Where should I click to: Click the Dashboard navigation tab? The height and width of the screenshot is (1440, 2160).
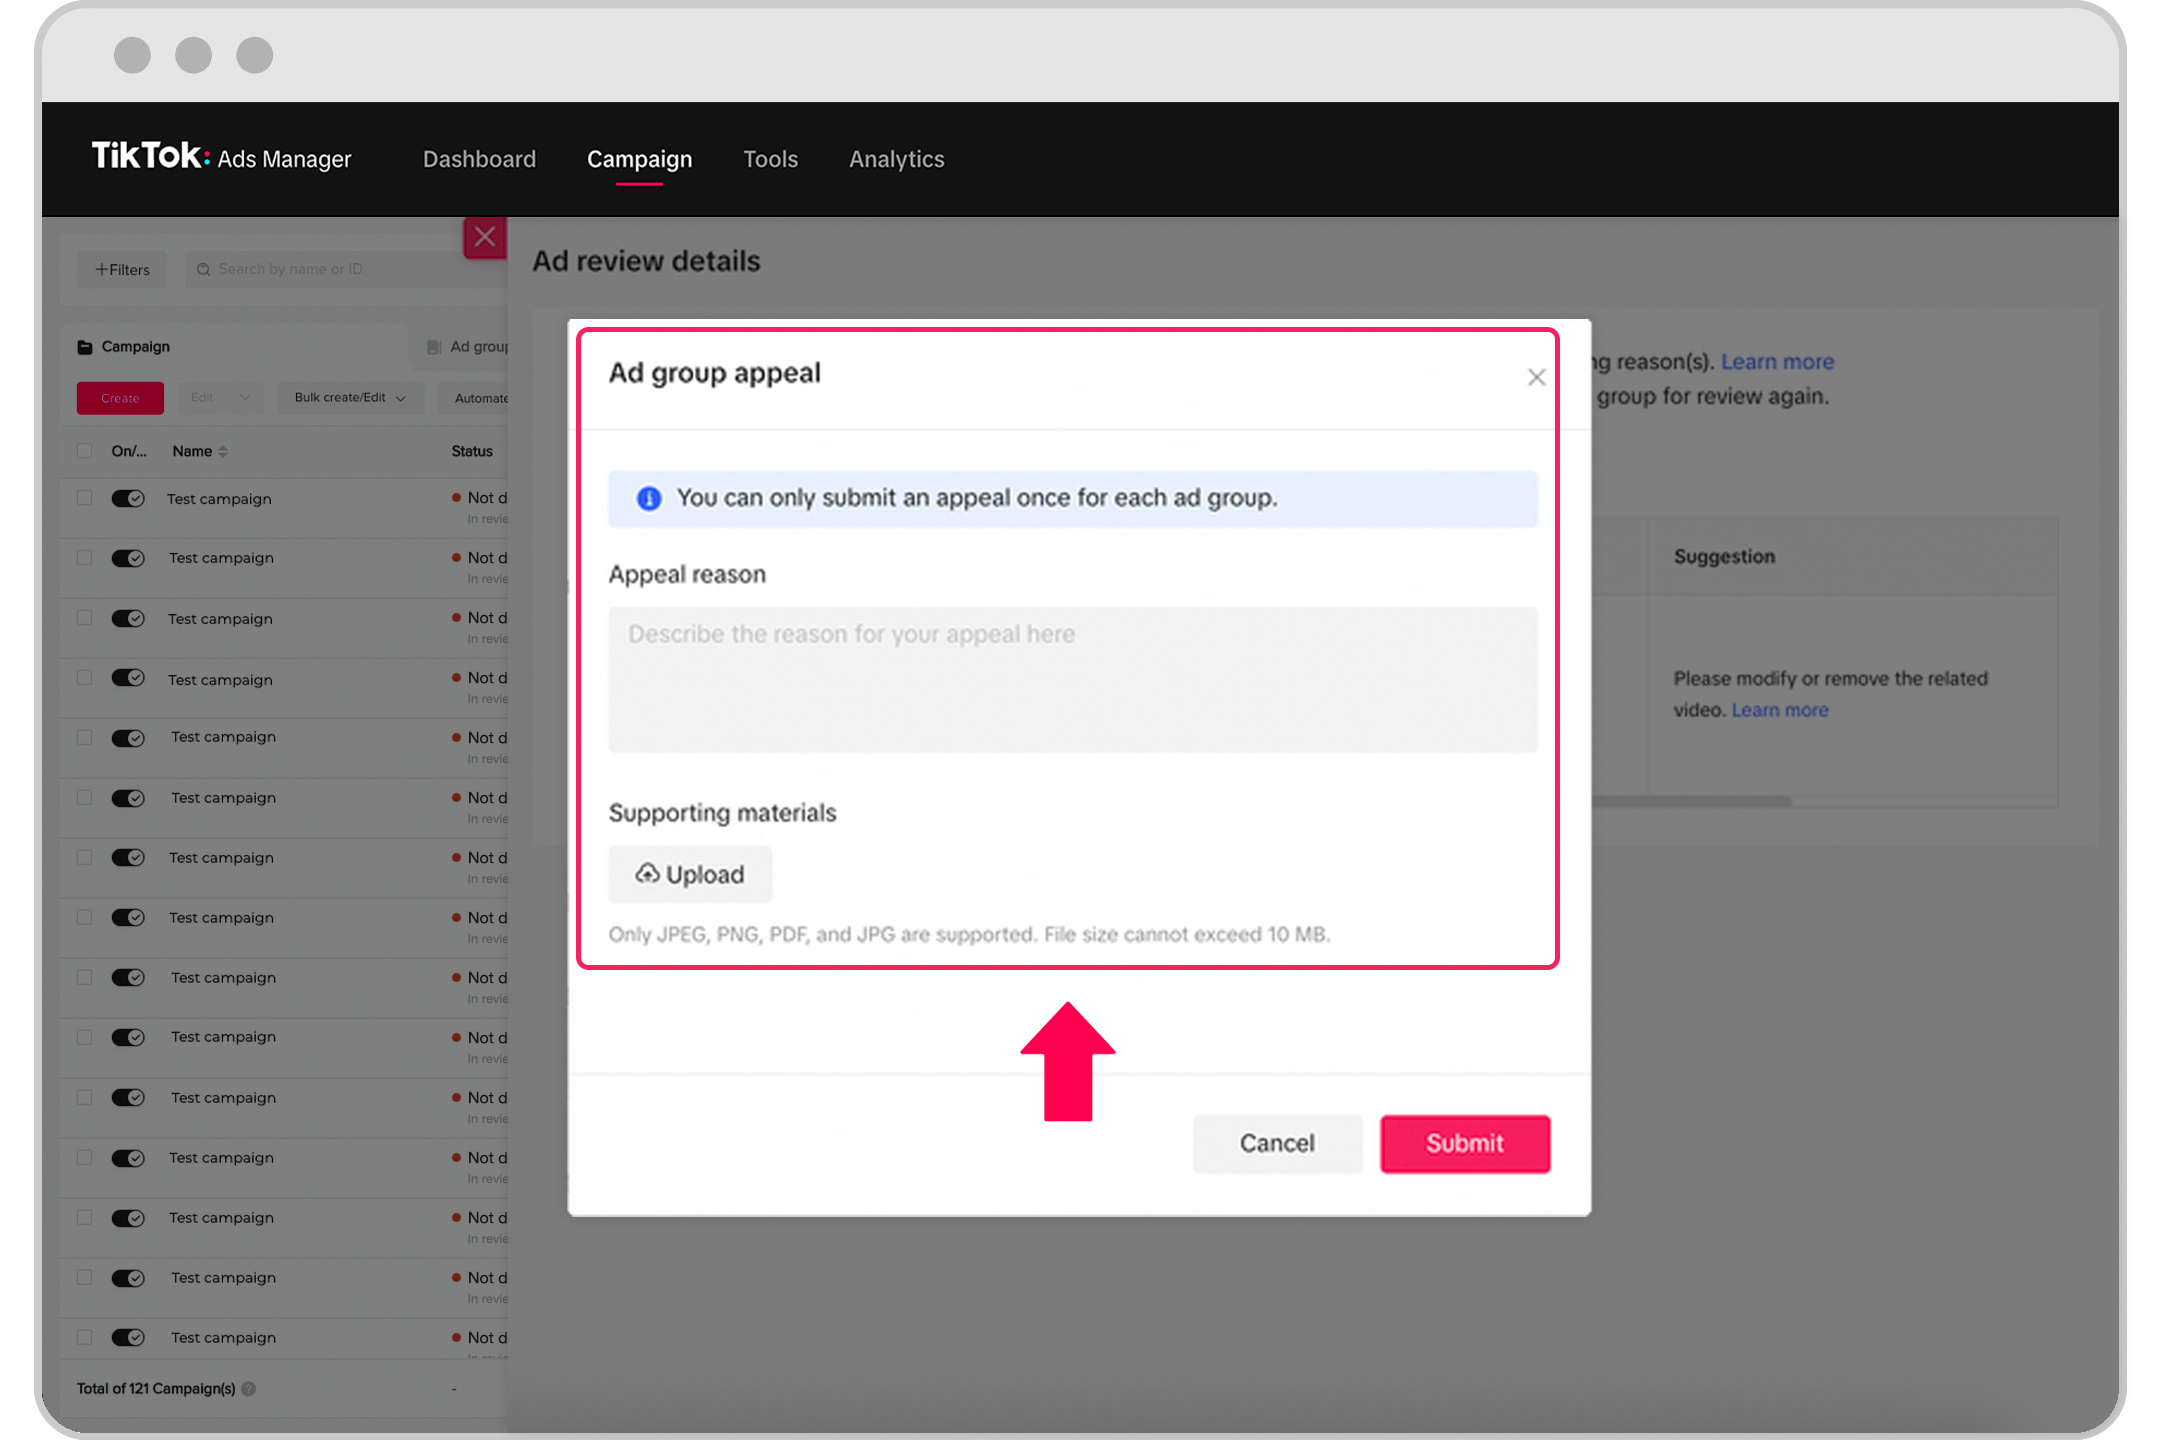pyautogui.click(x=476, y=159)
